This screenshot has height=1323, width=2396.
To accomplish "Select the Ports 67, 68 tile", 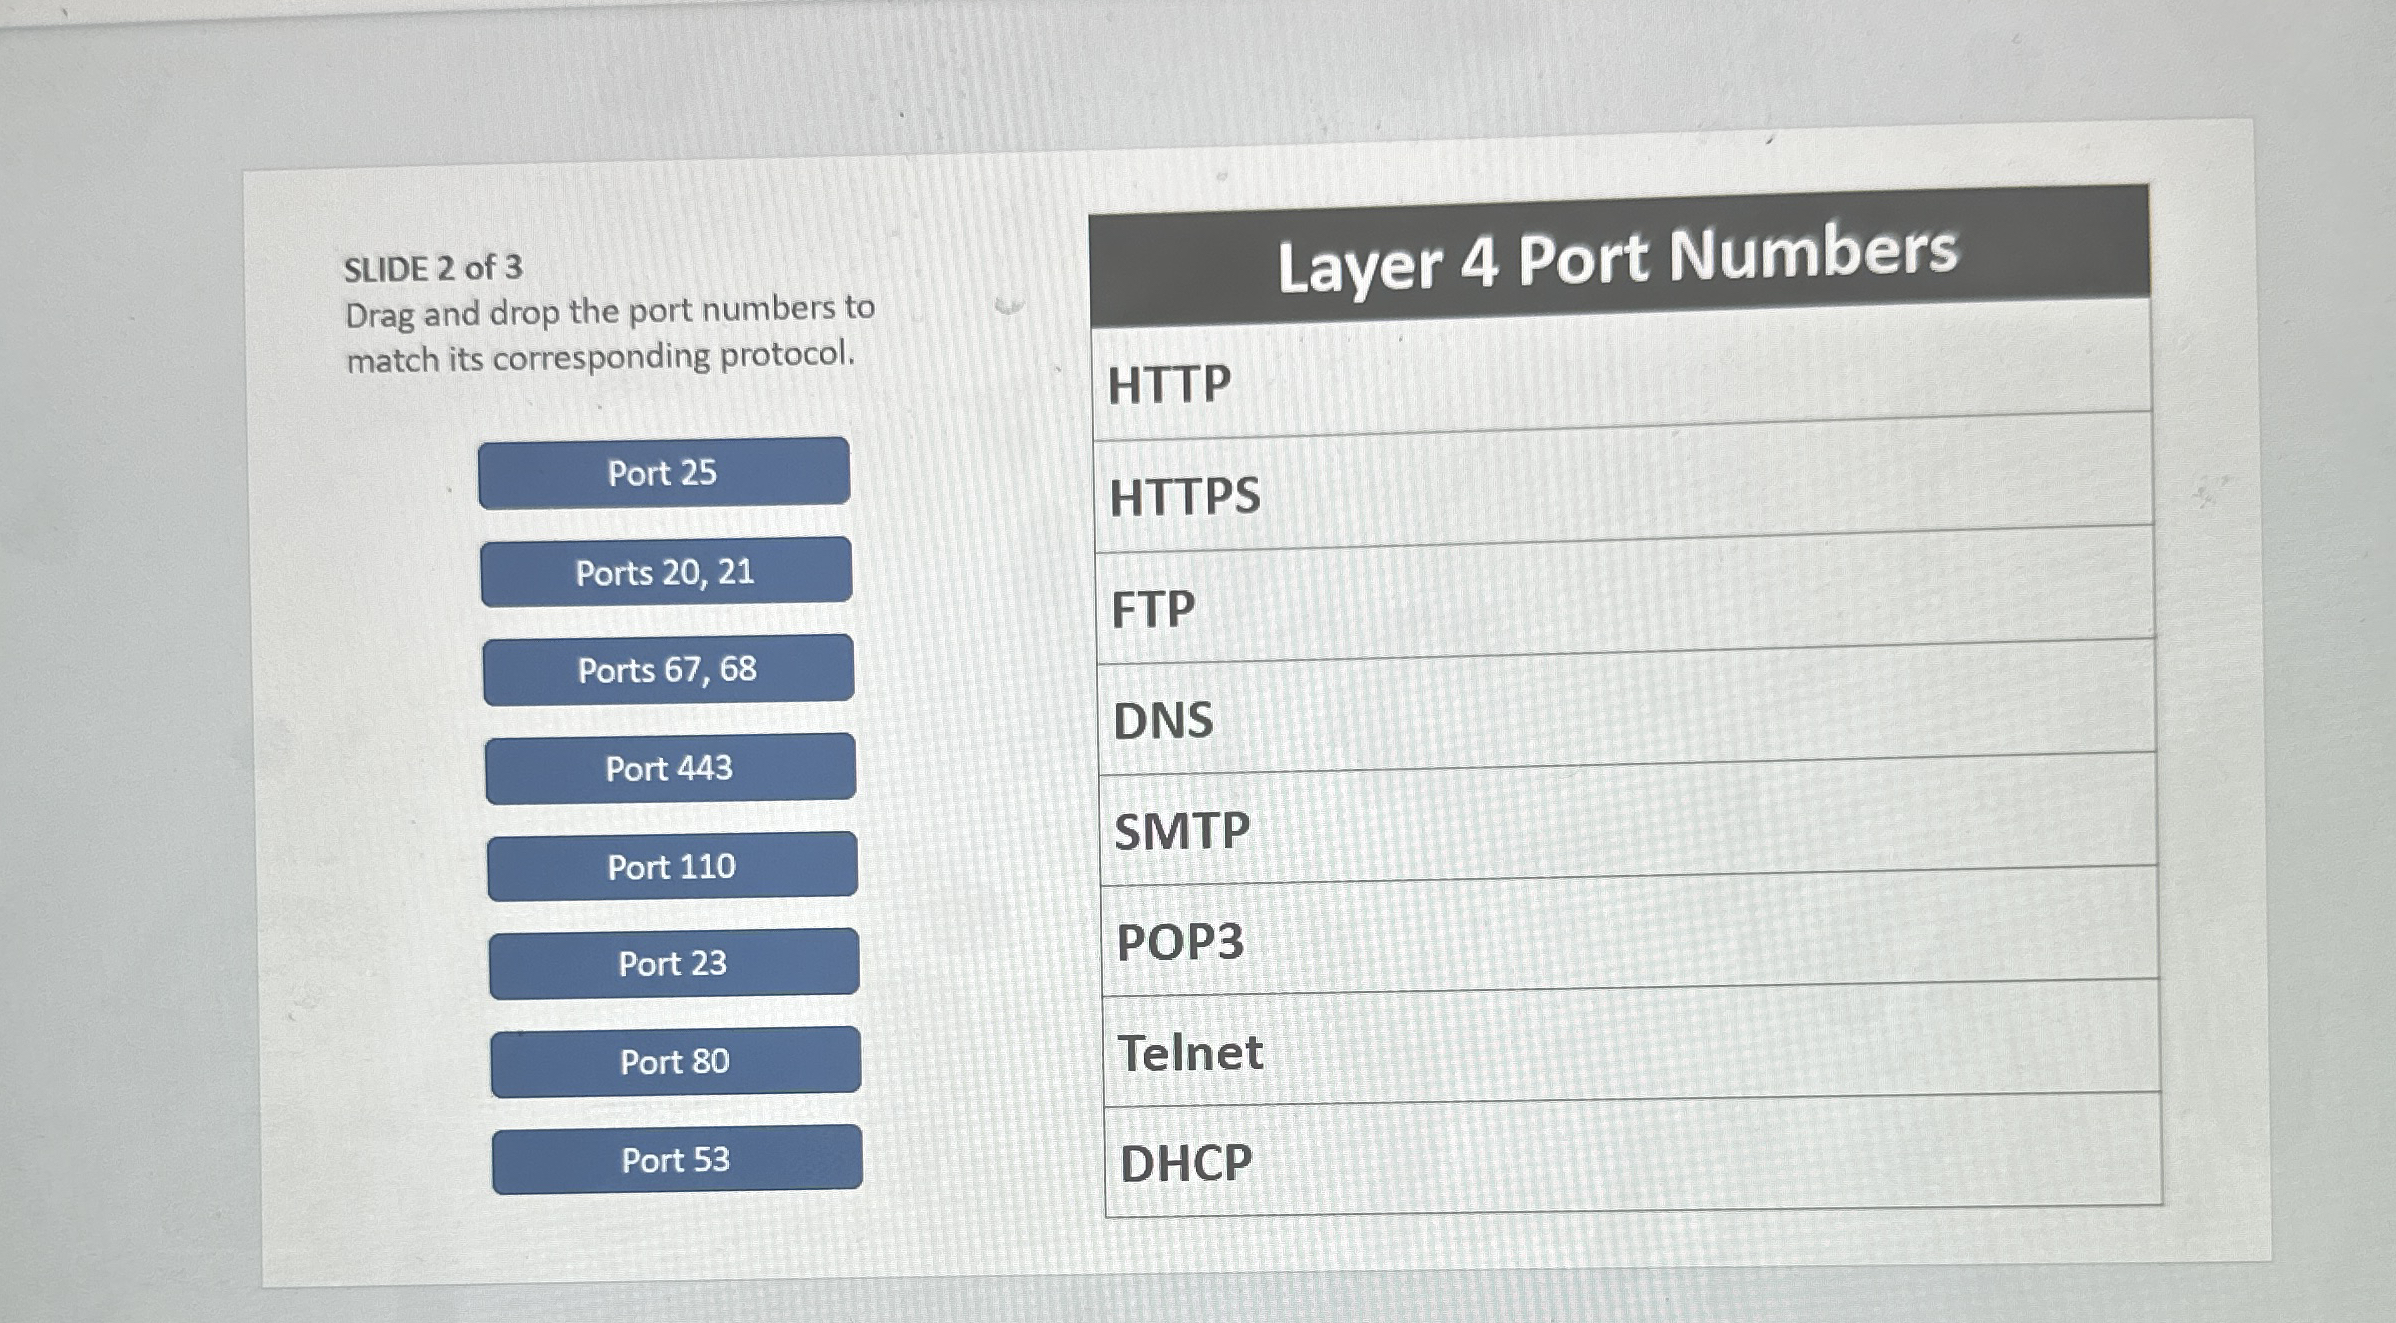I will coord(668,669).
